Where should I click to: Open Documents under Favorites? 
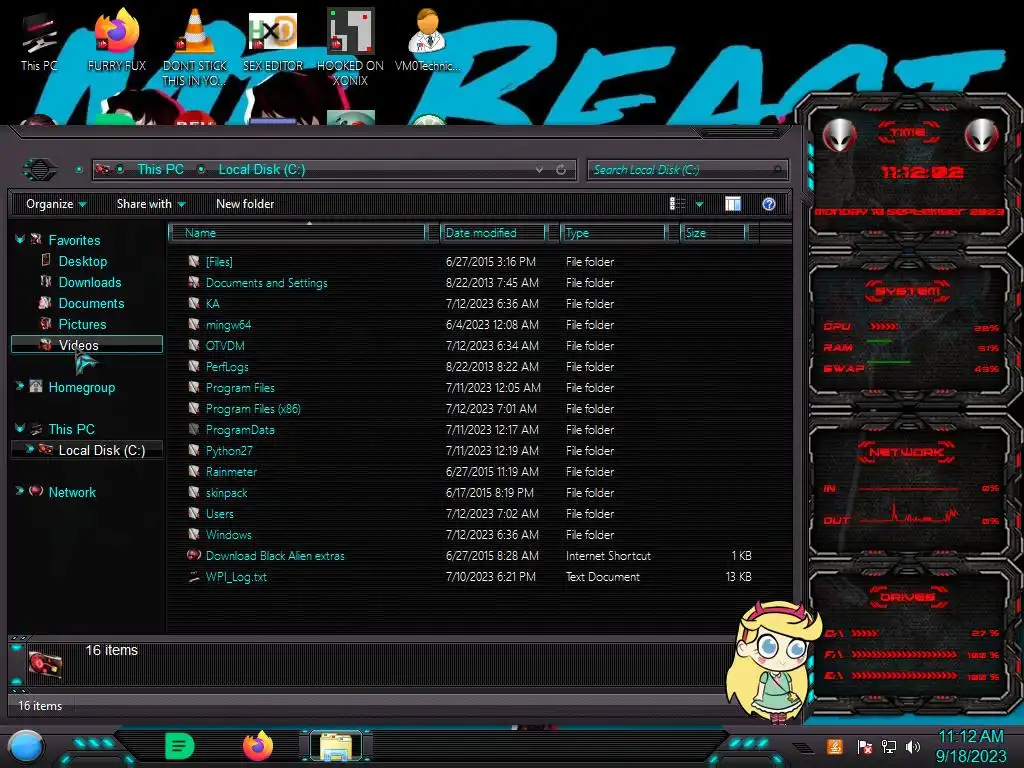(x=91, y=303)
